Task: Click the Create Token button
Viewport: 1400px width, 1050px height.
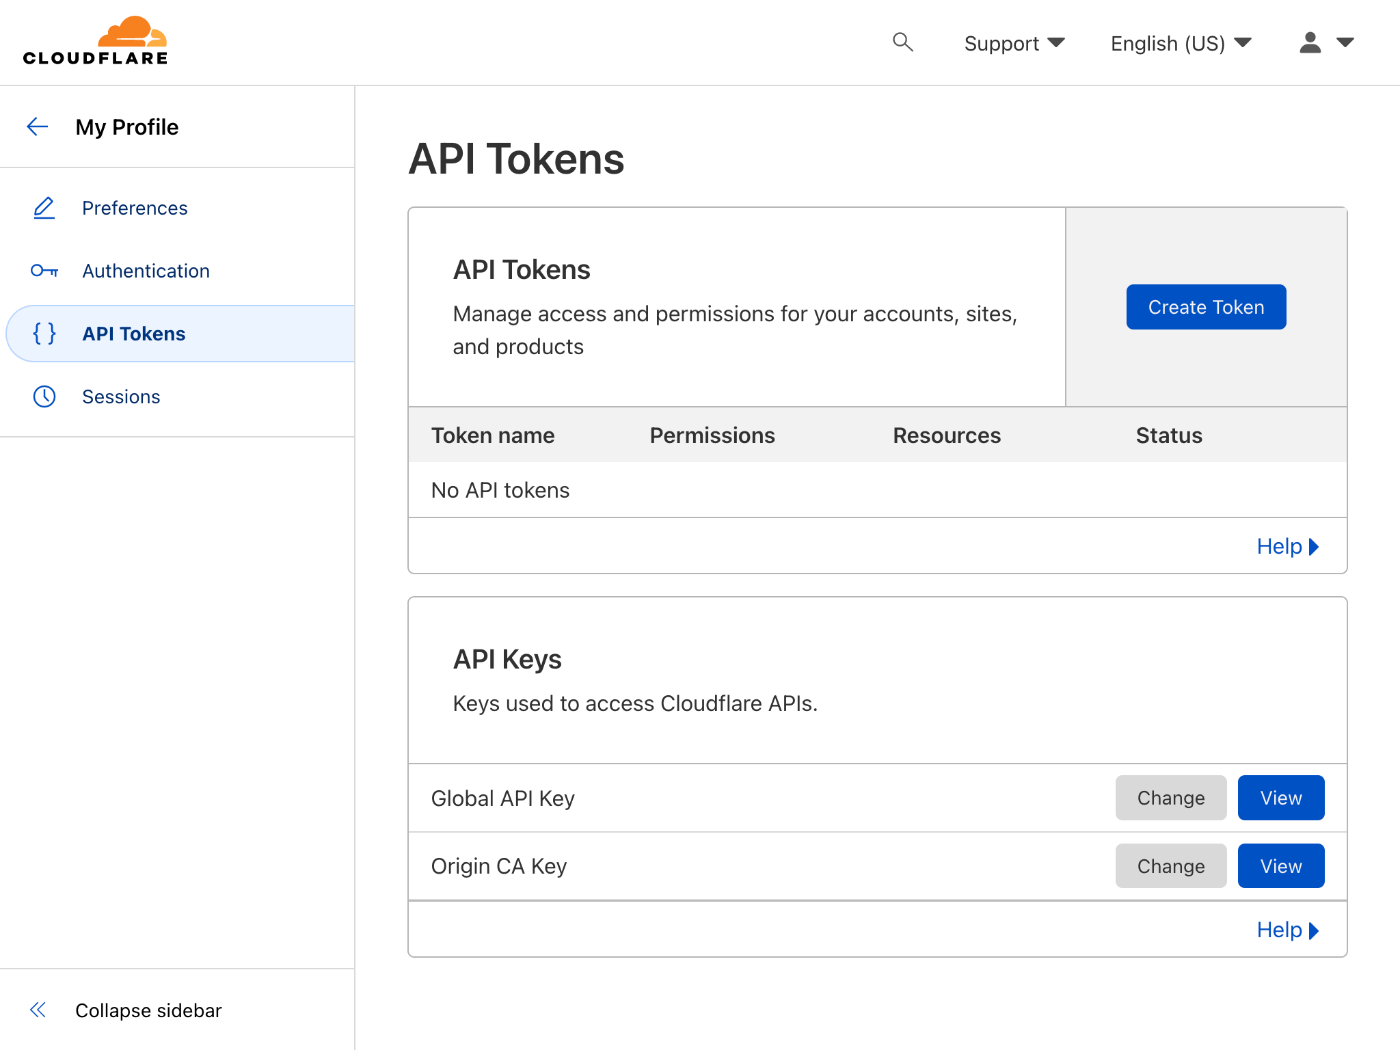Action: click(x=1206, y=307)
